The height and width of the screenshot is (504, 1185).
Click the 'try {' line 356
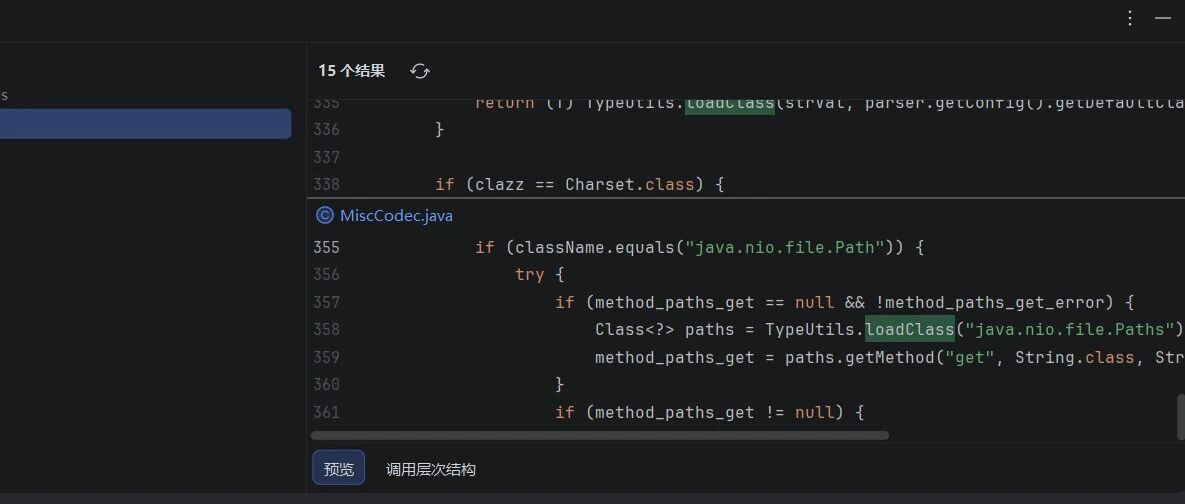pos(540,274)
